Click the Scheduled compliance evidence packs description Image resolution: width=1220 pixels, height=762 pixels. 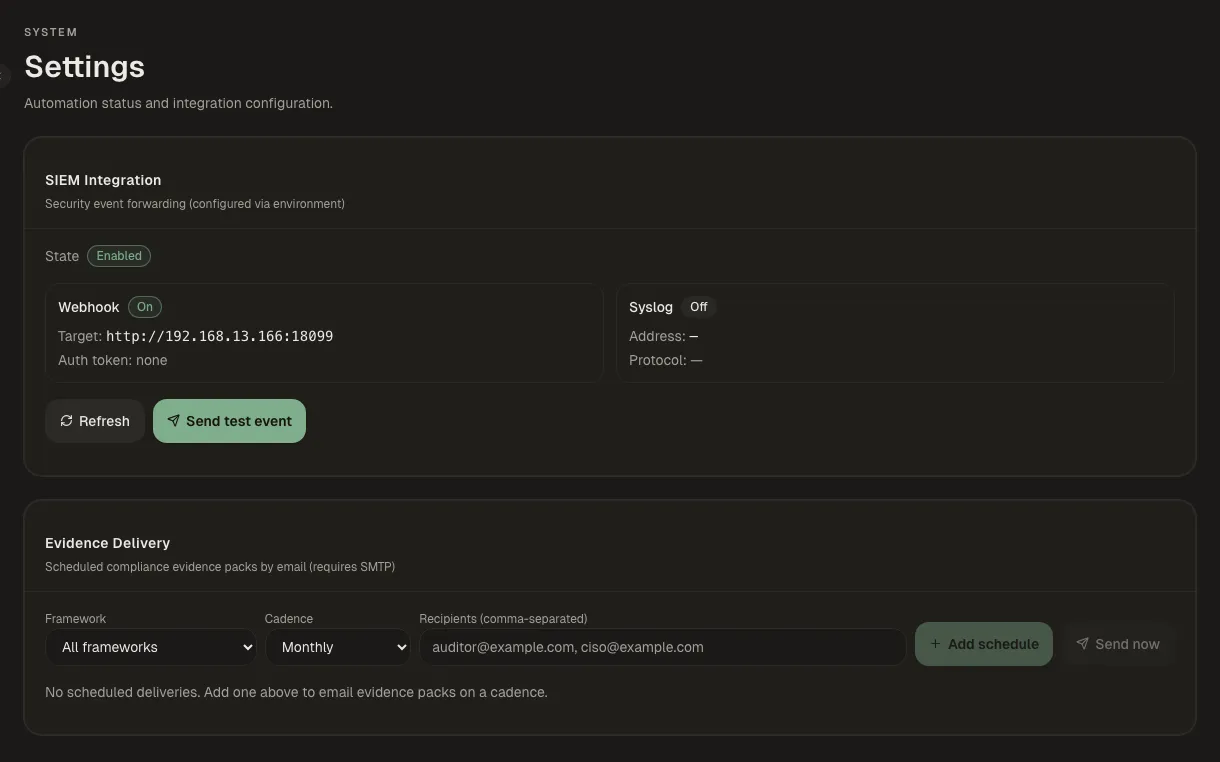point(220,567)
